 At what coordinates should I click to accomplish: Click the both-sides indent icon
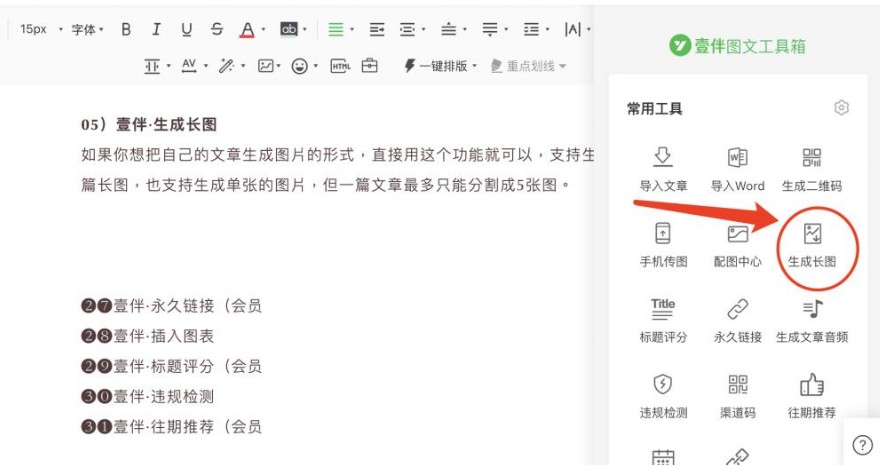tap(407, 29)
